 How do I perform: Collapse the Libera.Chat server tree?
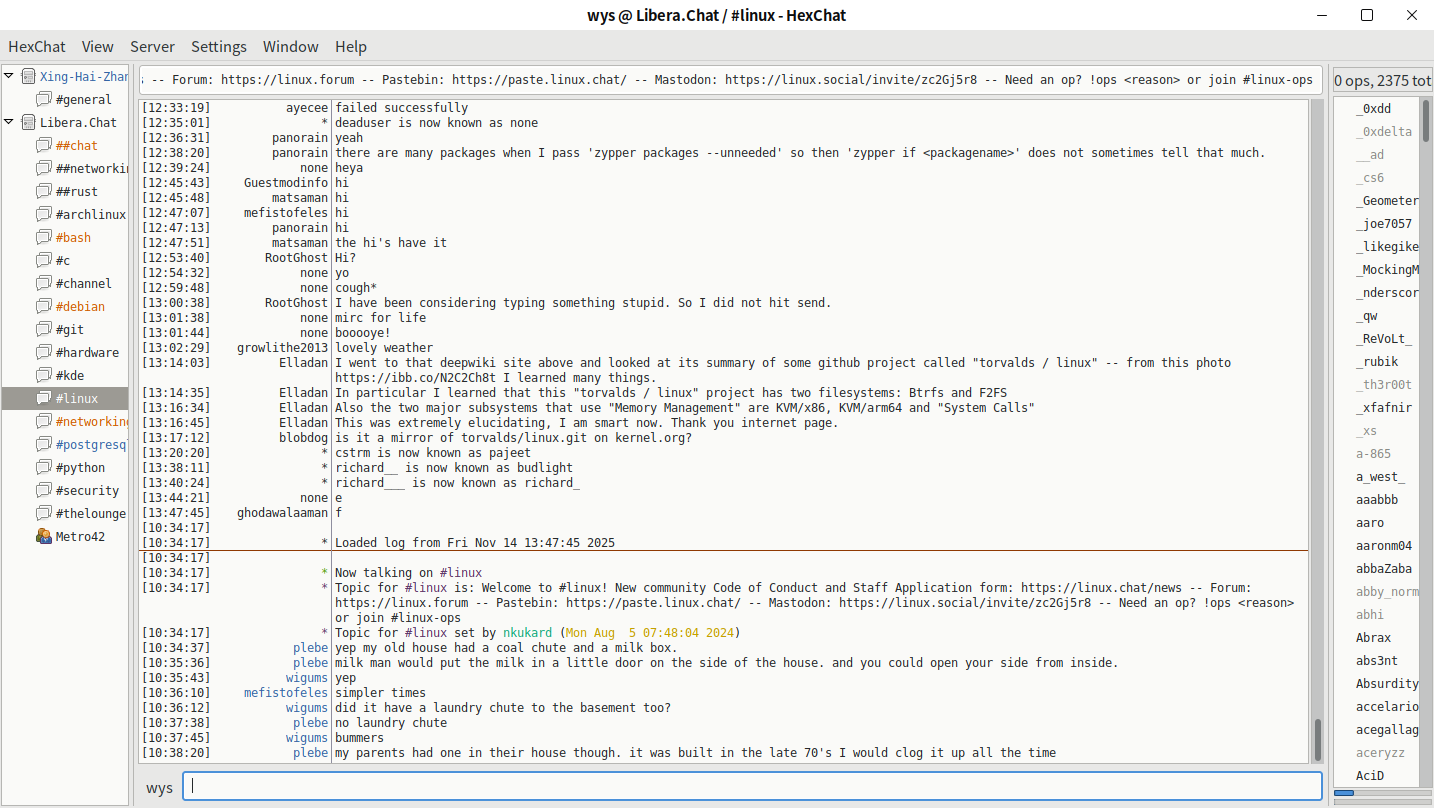tap(9, 121)
